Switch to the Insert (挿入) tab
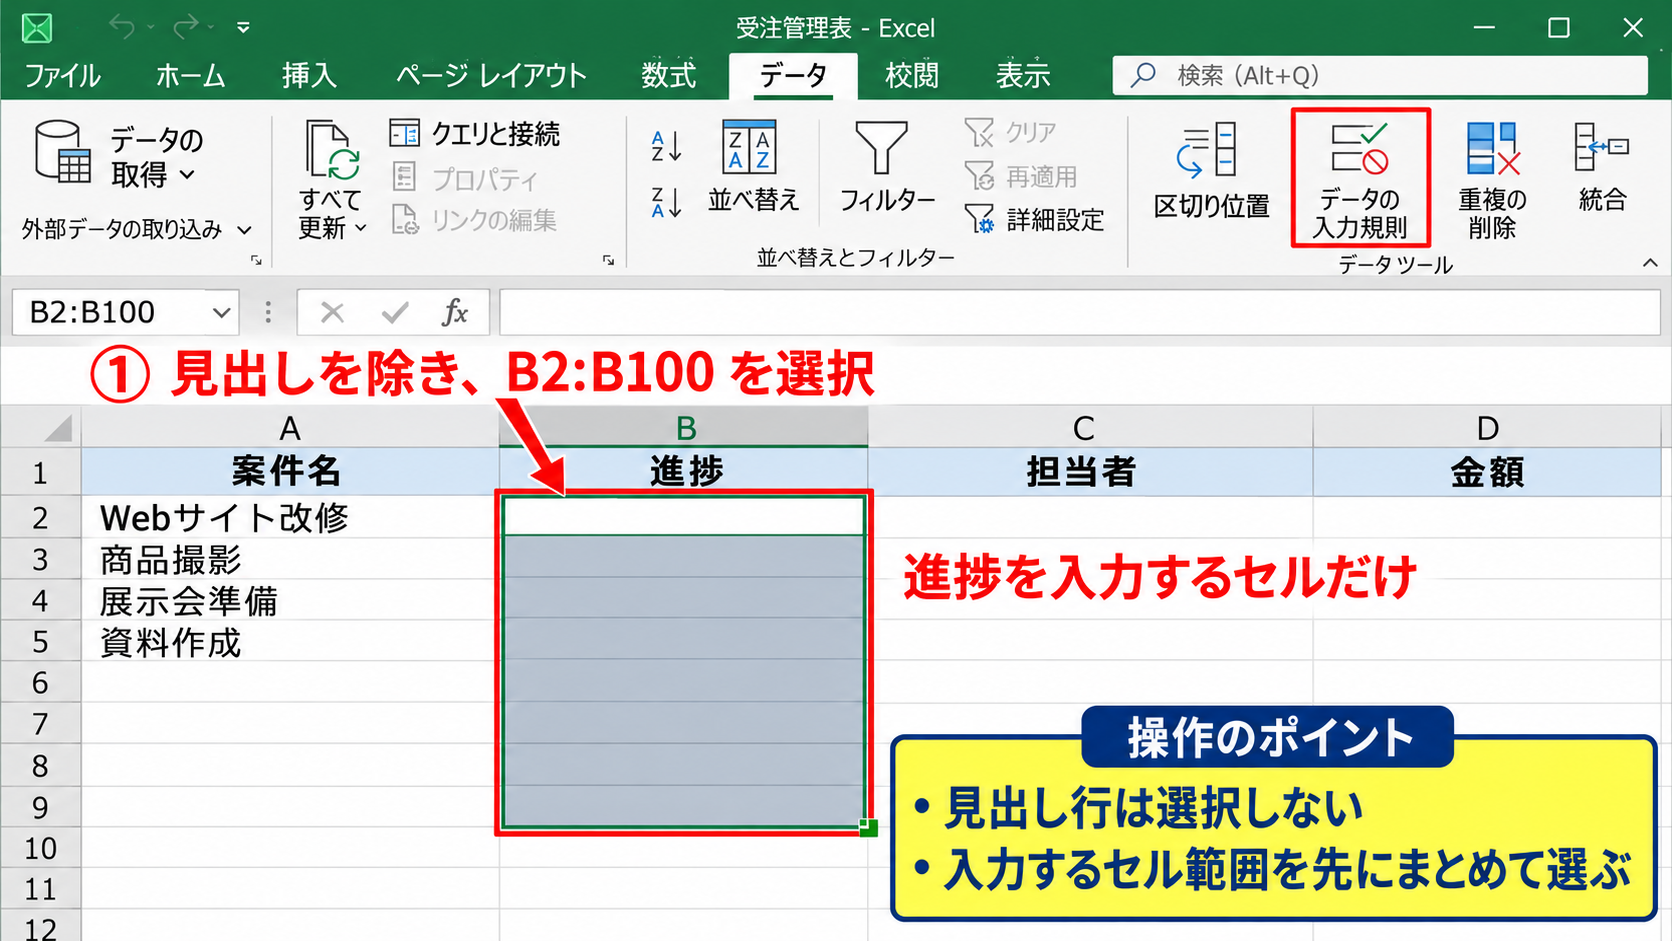Screen dimensions: 1672x941 click(x=309, y=76)
